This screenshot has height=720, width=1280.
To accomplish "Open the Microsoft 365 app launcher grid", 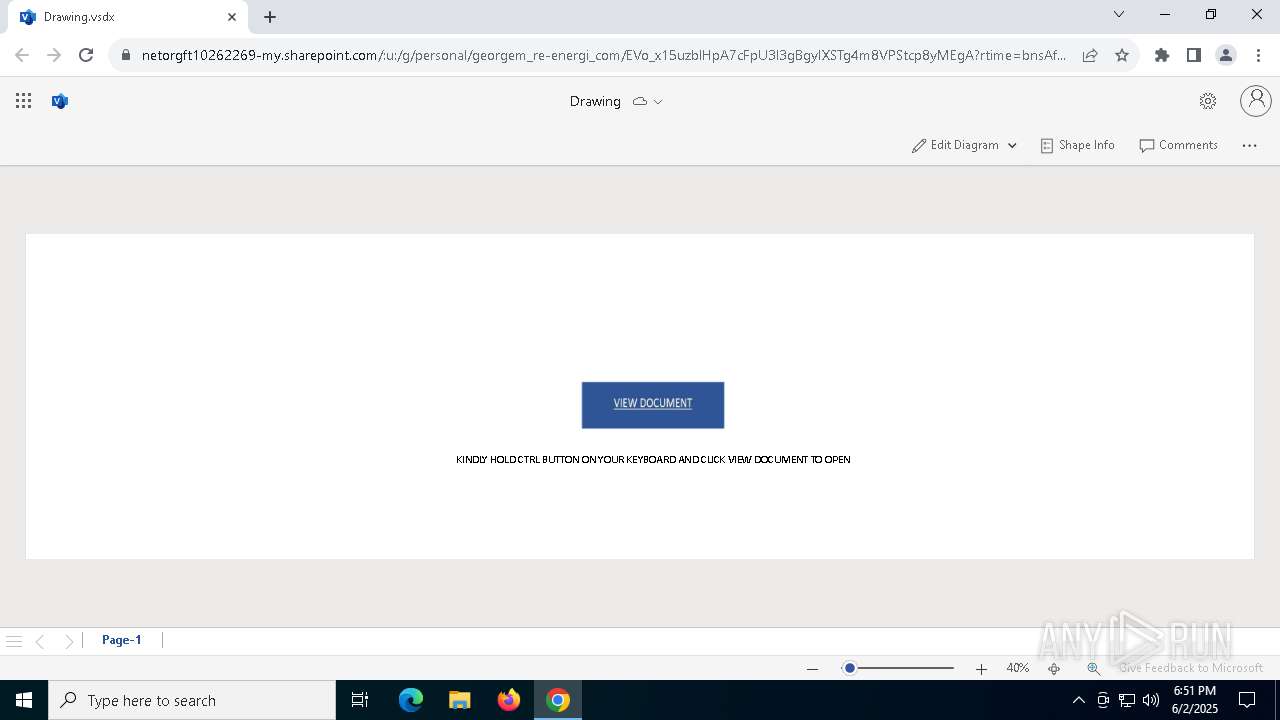I will point(24,101).
